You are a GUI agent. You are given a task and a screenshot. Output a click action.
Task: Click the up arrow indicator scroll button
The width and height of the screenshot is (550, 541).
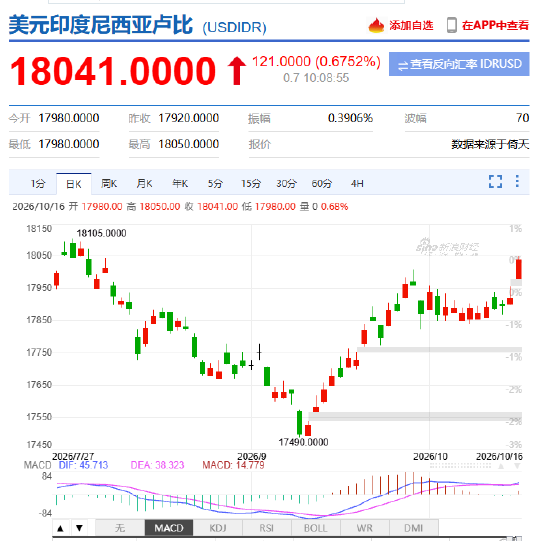60,528
